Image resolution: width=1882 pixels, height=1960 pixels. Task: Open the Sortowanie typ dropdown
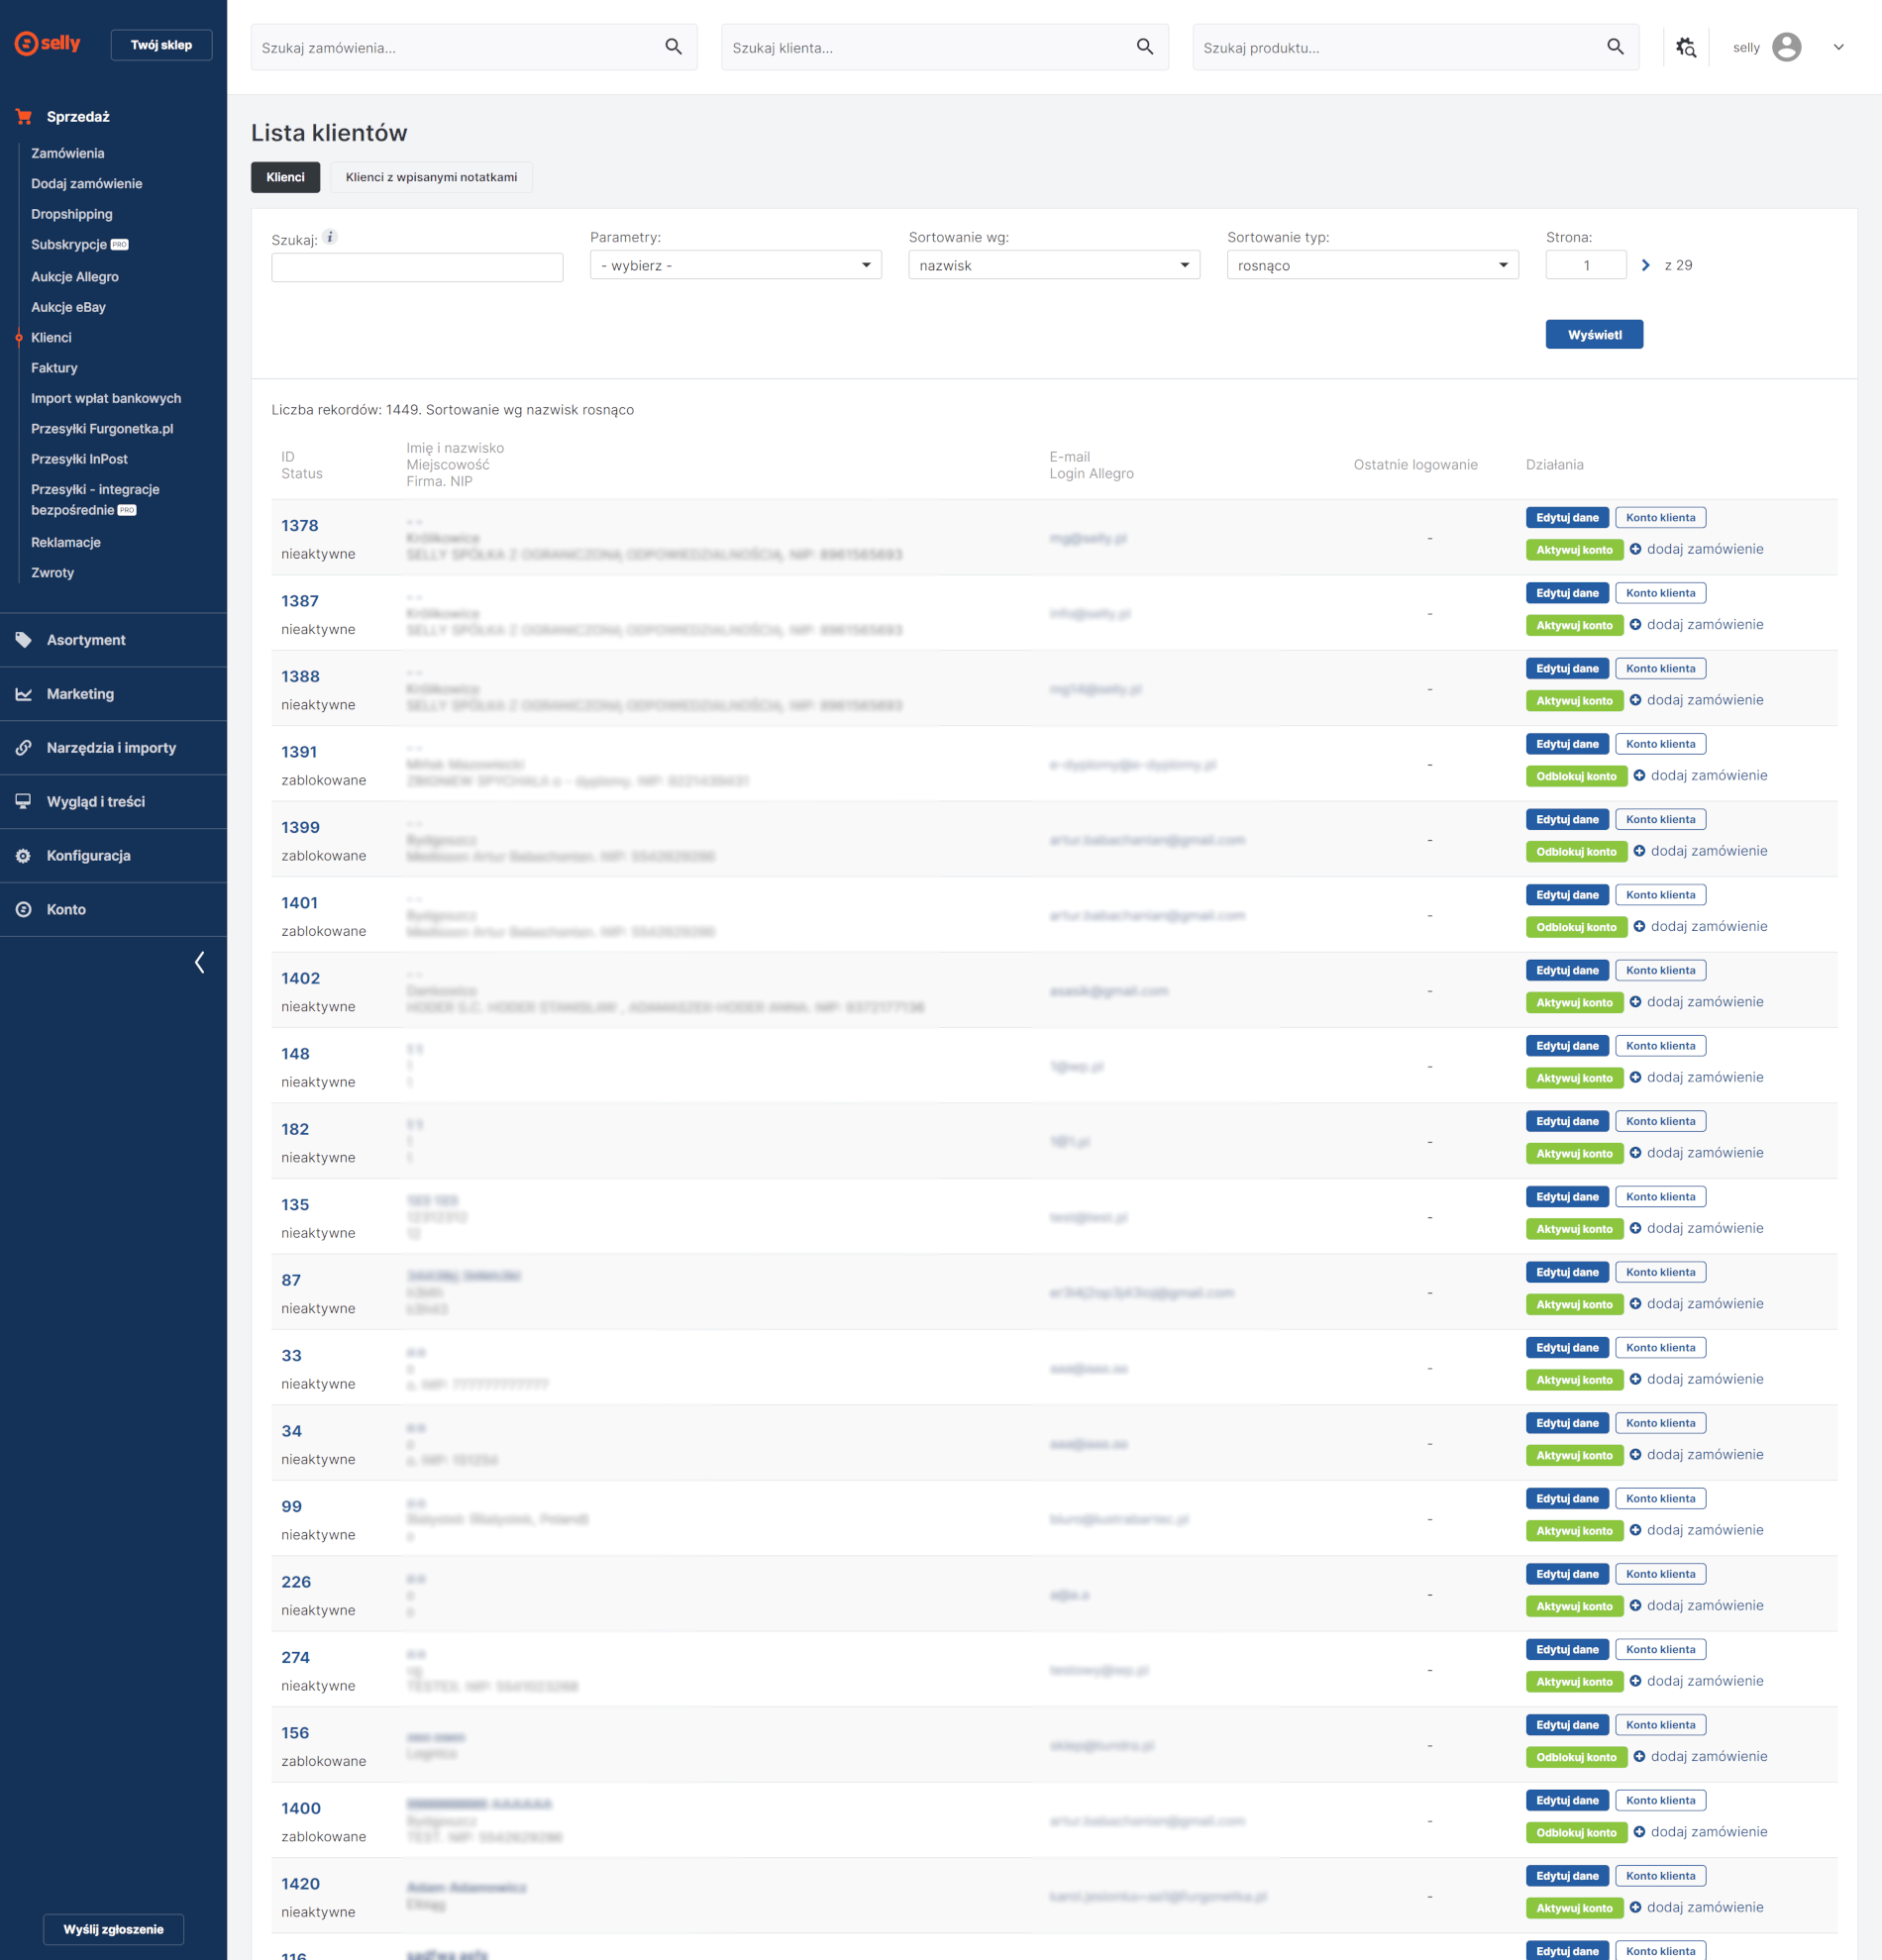tap(1373, 265)
